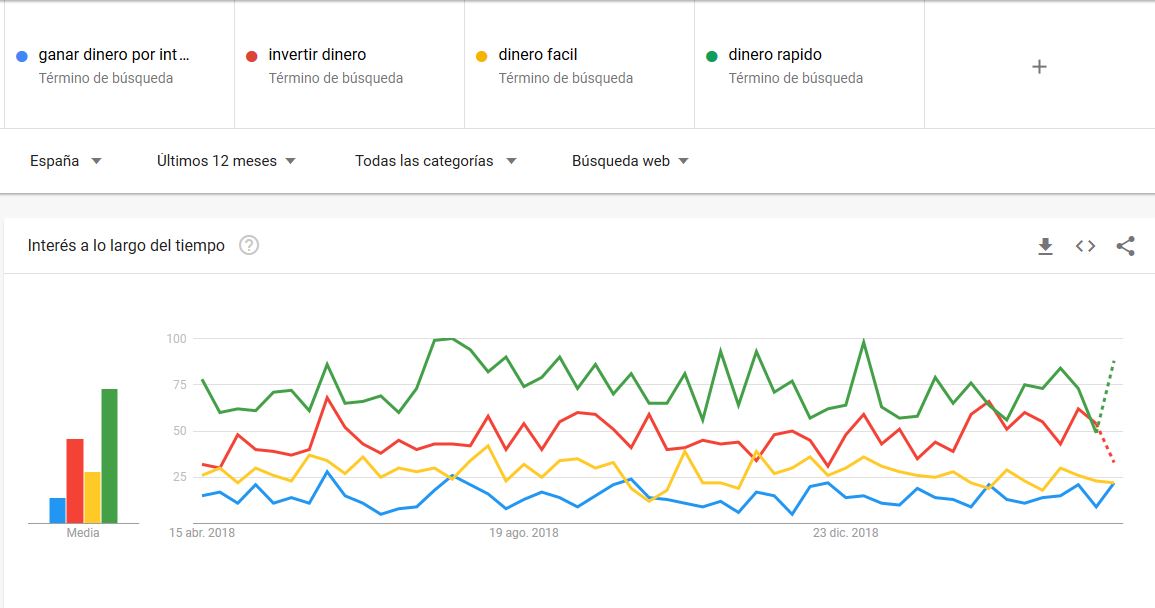Click the yellow dot beside dinero facil

482,56
